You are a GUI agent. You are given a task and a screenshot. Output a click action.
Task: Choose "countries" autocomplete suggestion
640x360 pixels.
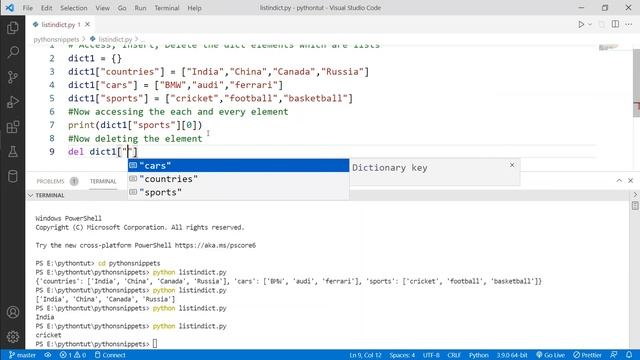tap(238, 179)
